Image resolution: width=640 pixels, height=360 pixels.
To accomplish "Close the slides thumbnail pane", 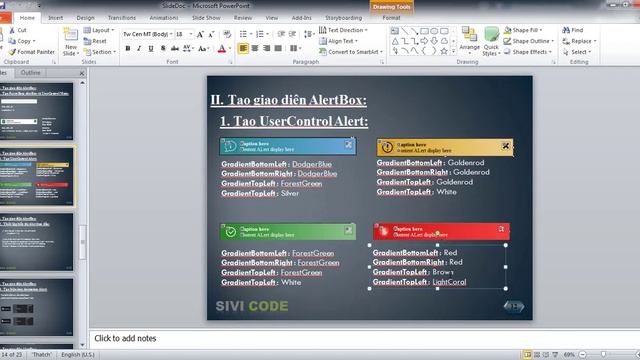I will pos(82,73).
